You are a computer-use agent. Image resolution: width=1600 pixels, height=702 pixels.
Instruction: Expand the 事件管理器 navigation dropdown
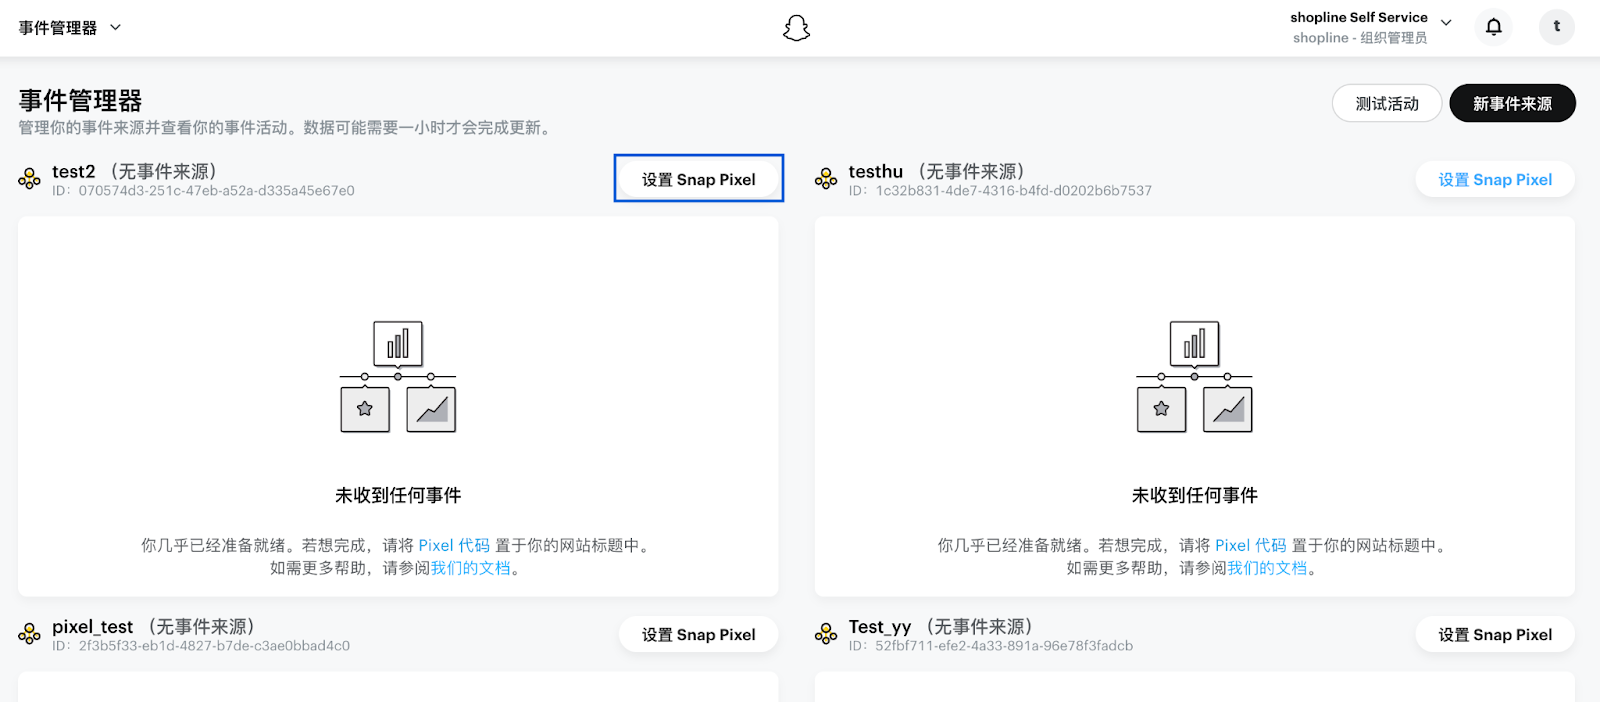tap(70, 28)
